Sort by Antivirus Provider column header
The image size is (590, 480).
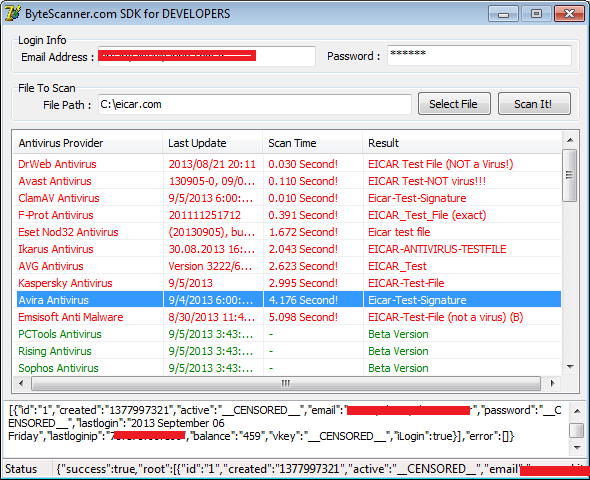tap(88, 143)
